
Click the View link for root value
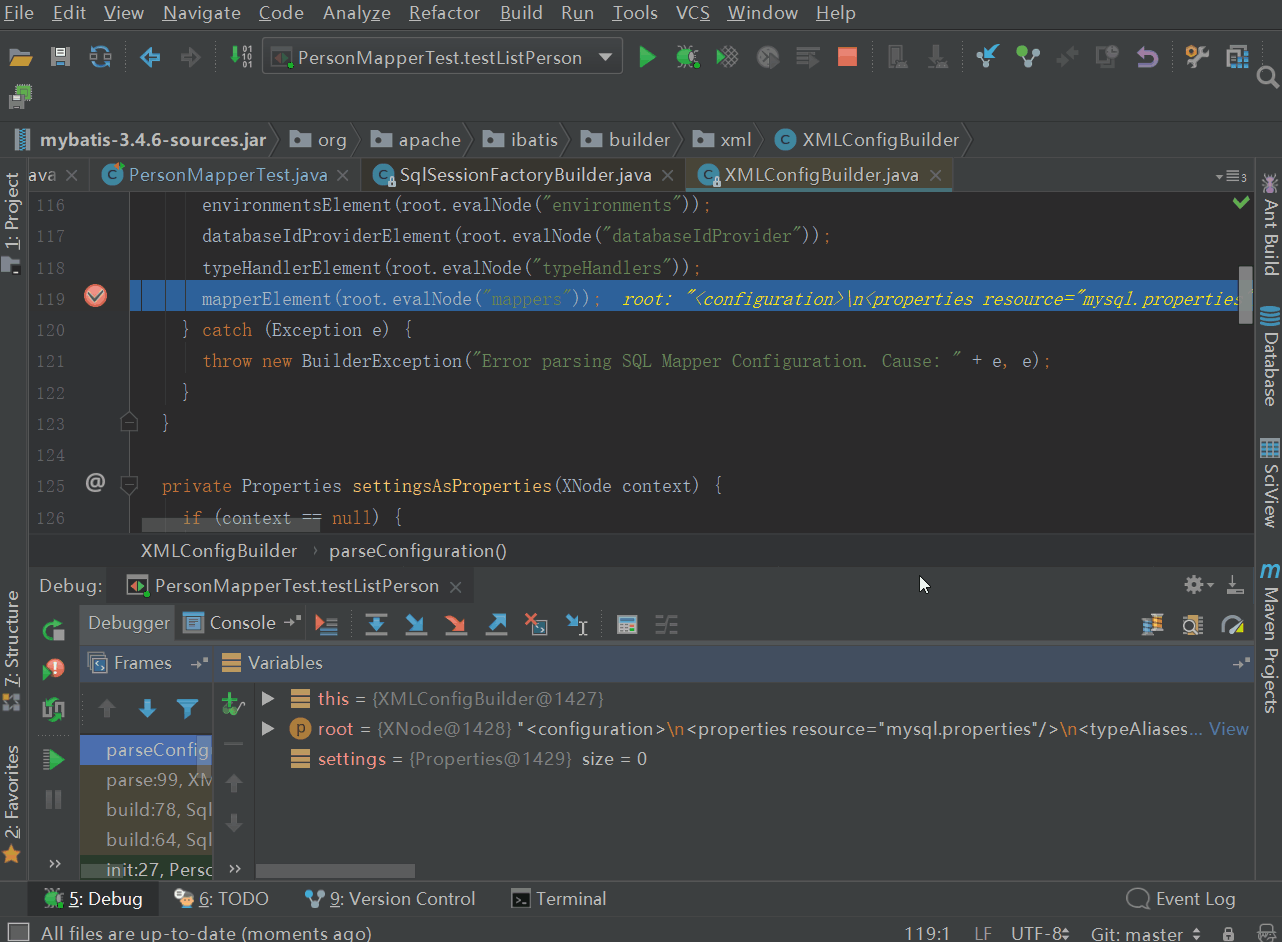click(x=1228, y=729)
